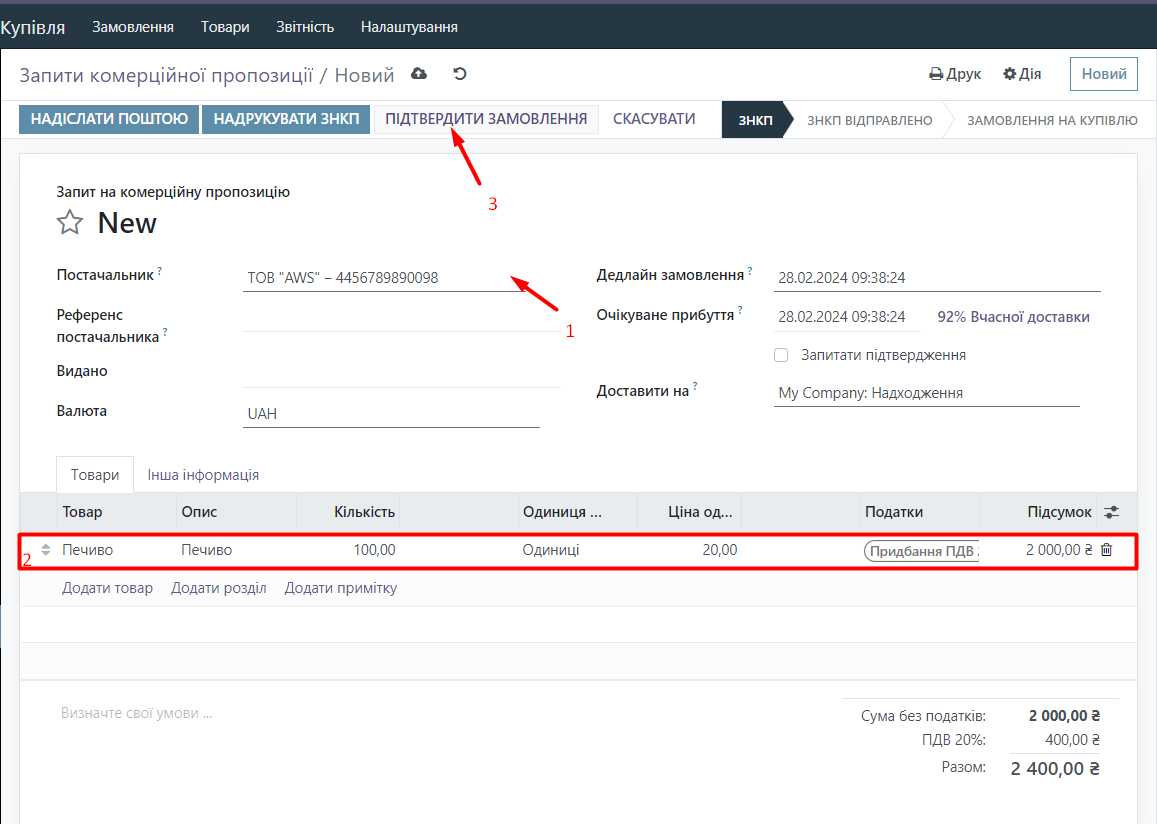This screenshot has height=824, width=1157.
Task: Switch to the Інша інформація tab
Action: [203, 475]
